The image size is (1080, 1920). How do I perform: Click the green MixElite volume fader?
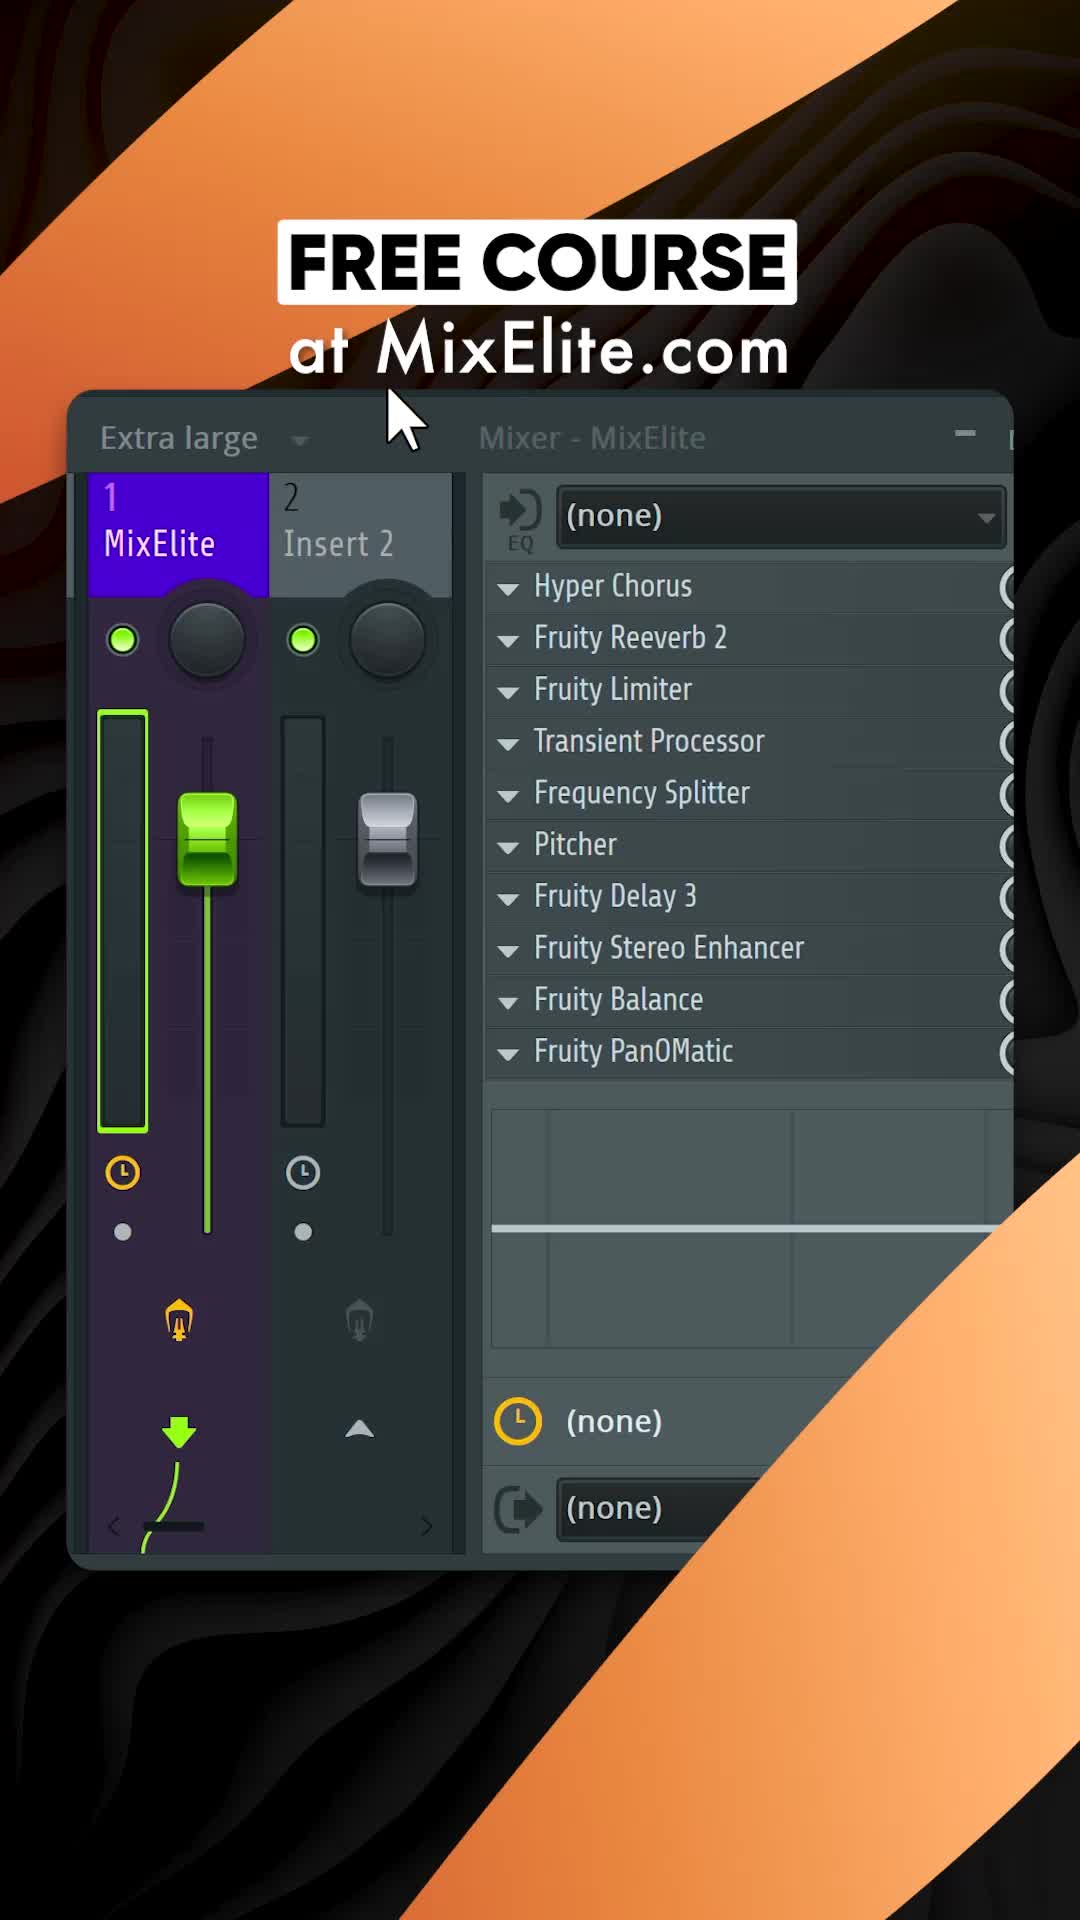tap(207, 840)
